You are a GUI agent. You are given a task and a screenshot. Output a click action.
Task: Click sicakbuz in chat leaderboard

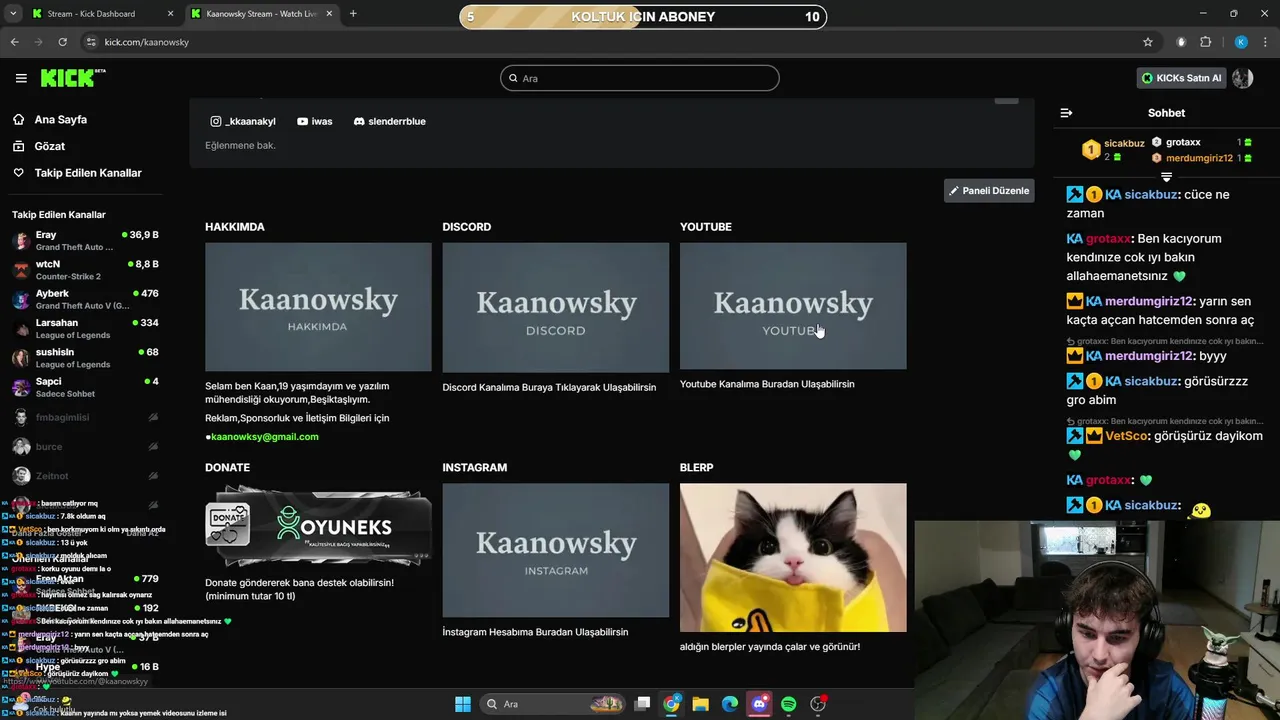click(1124, 143)
